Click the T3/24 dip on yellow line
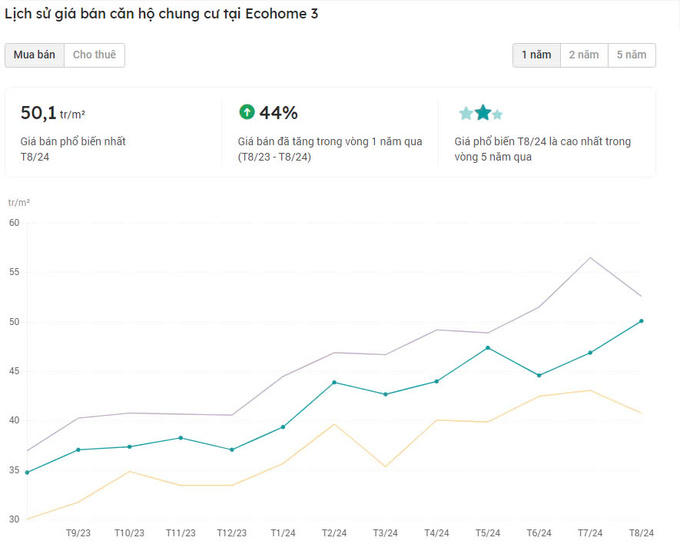 tap(385, 467)
